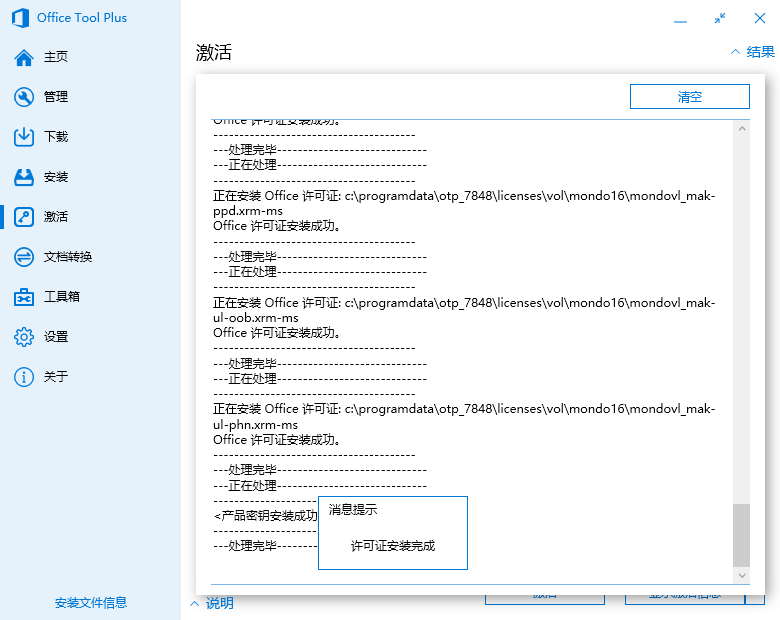Clear the log with 清空 button
This screenshot has height=620, width=780.
point(689,96)
